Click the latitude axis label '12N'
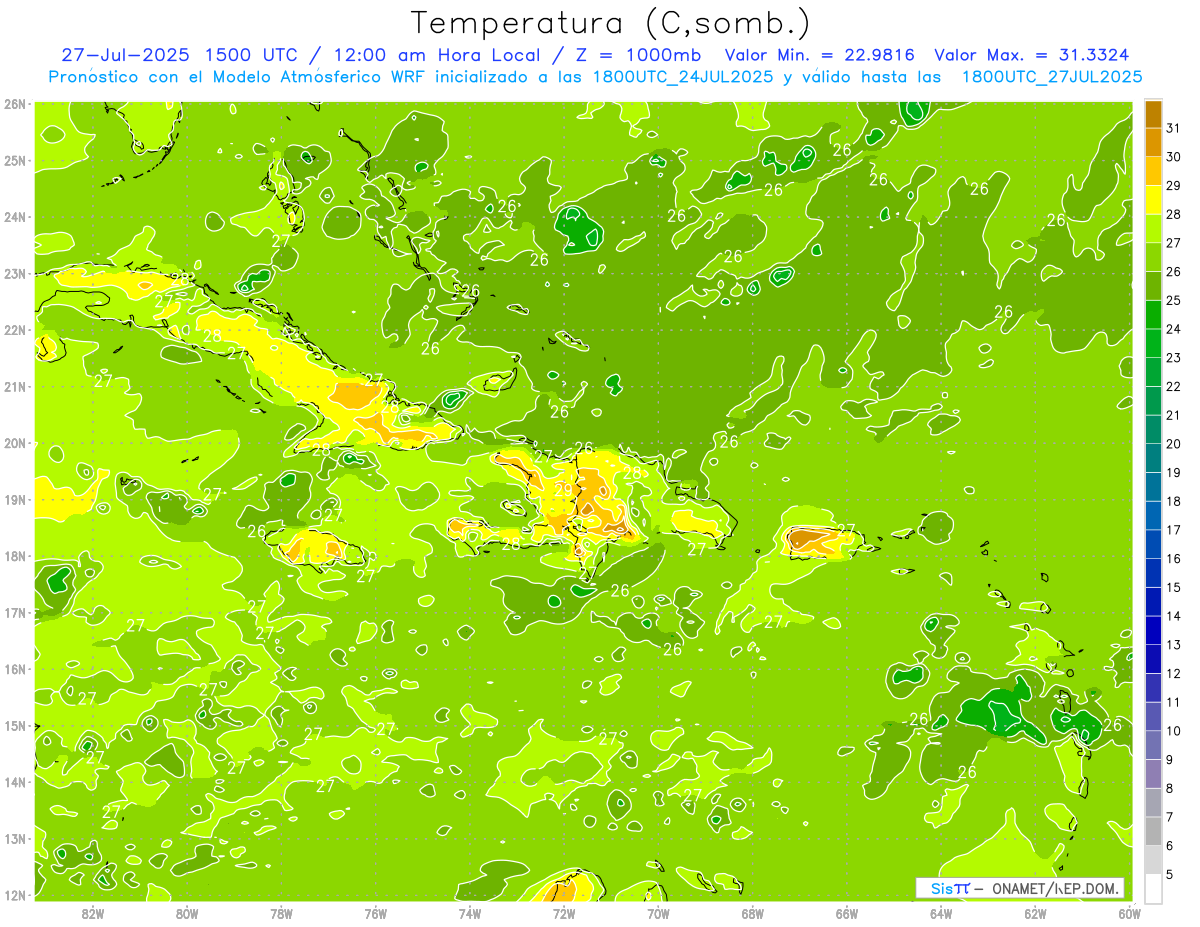 coord(15,895)
